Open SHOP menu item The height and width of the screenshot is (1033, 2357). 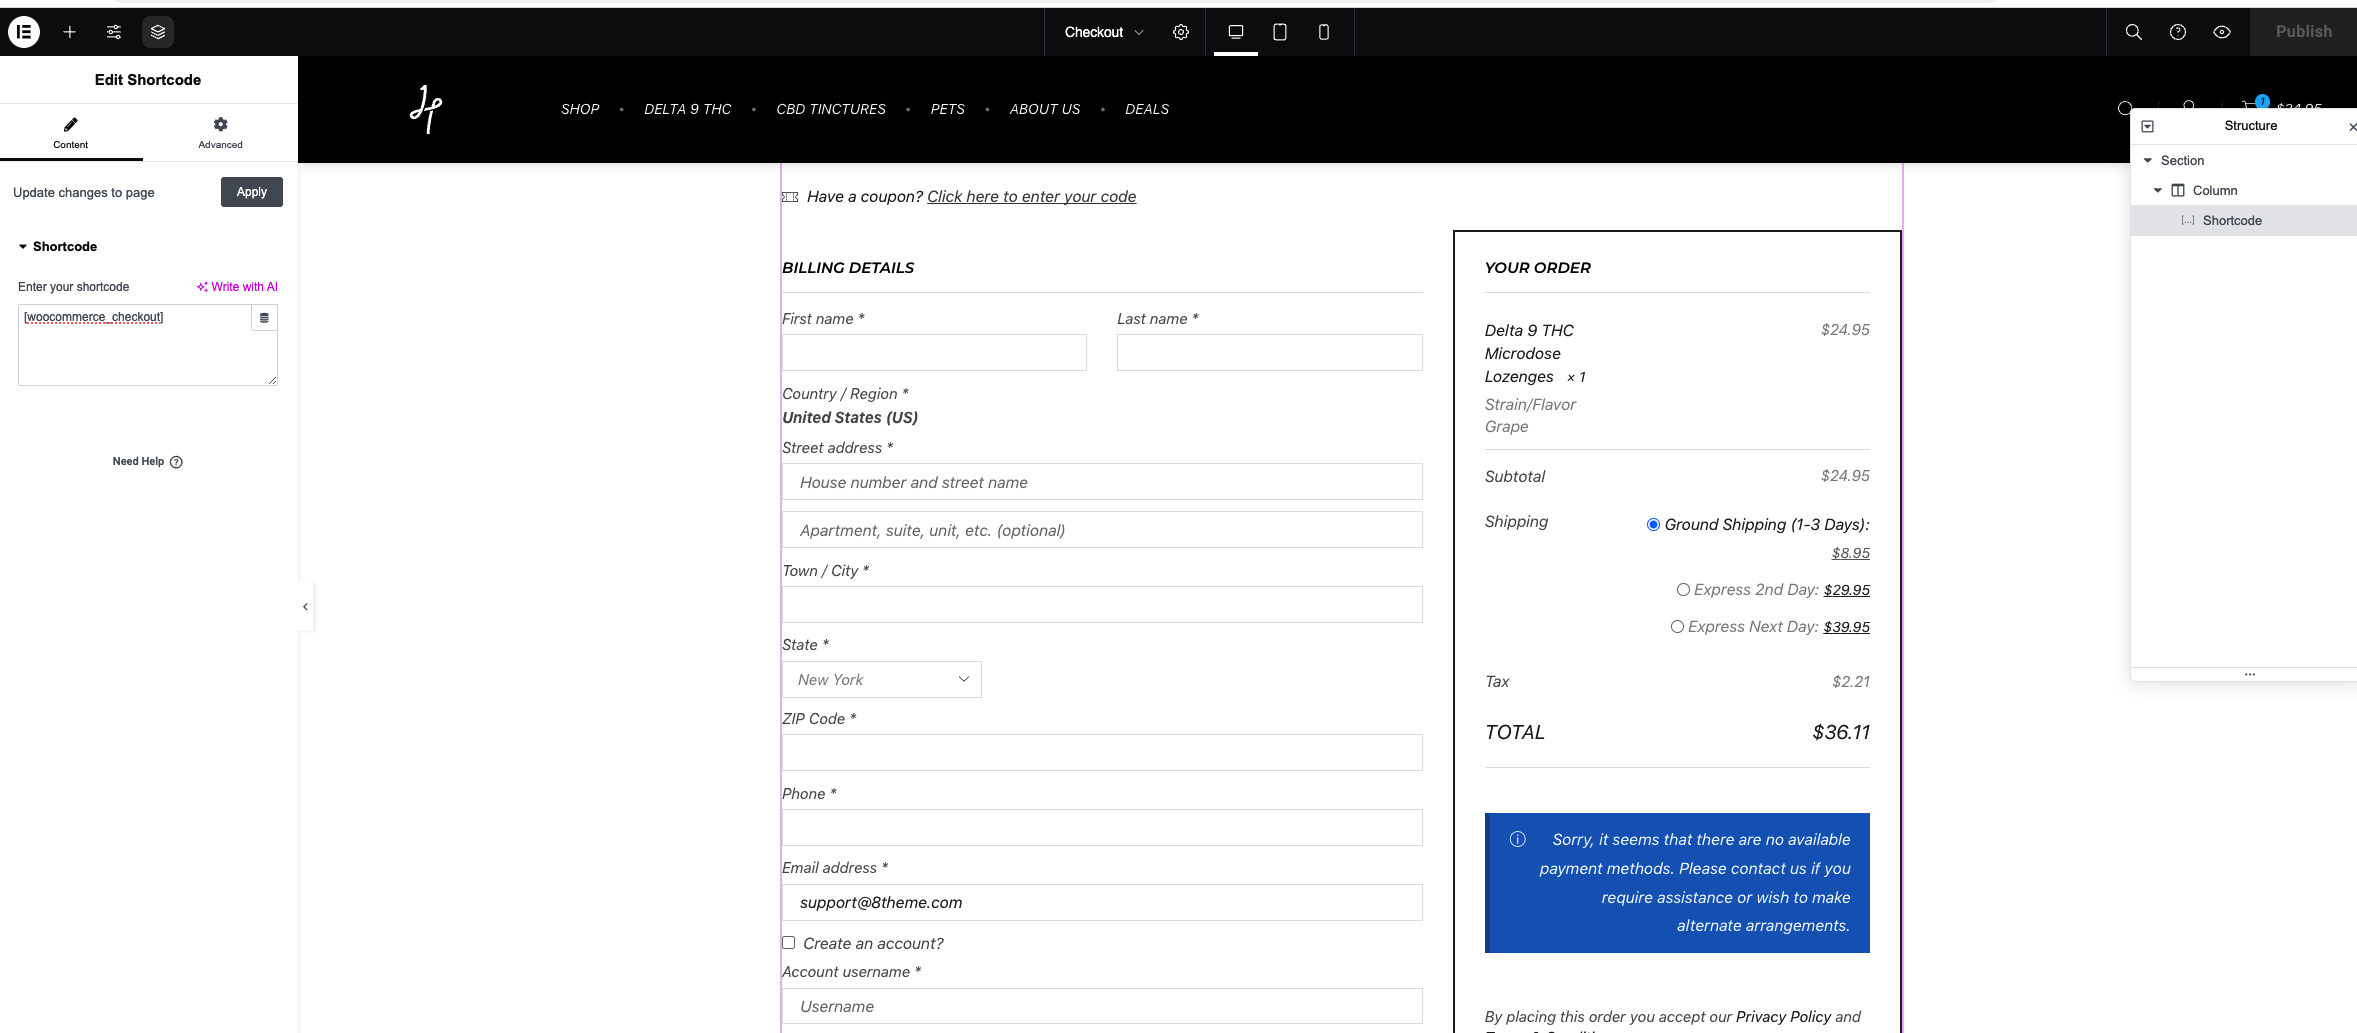tap(580, 109)
